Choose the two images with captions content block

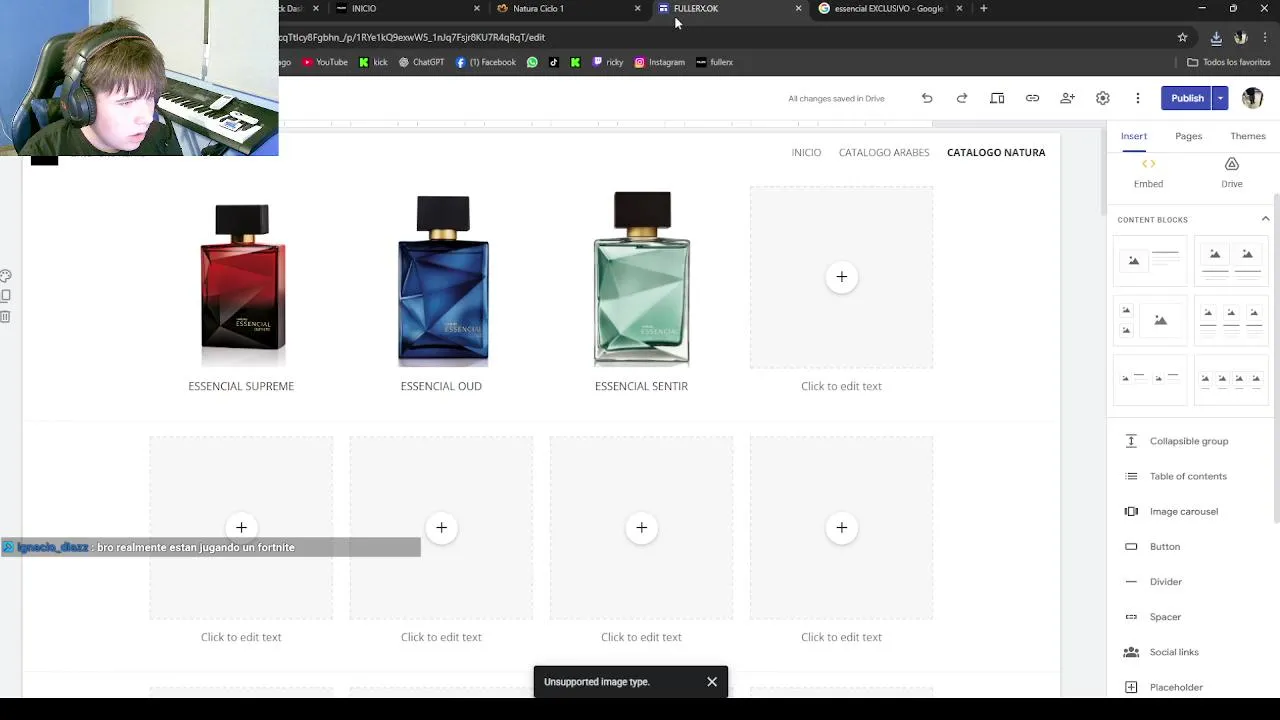pos(1231,260)
